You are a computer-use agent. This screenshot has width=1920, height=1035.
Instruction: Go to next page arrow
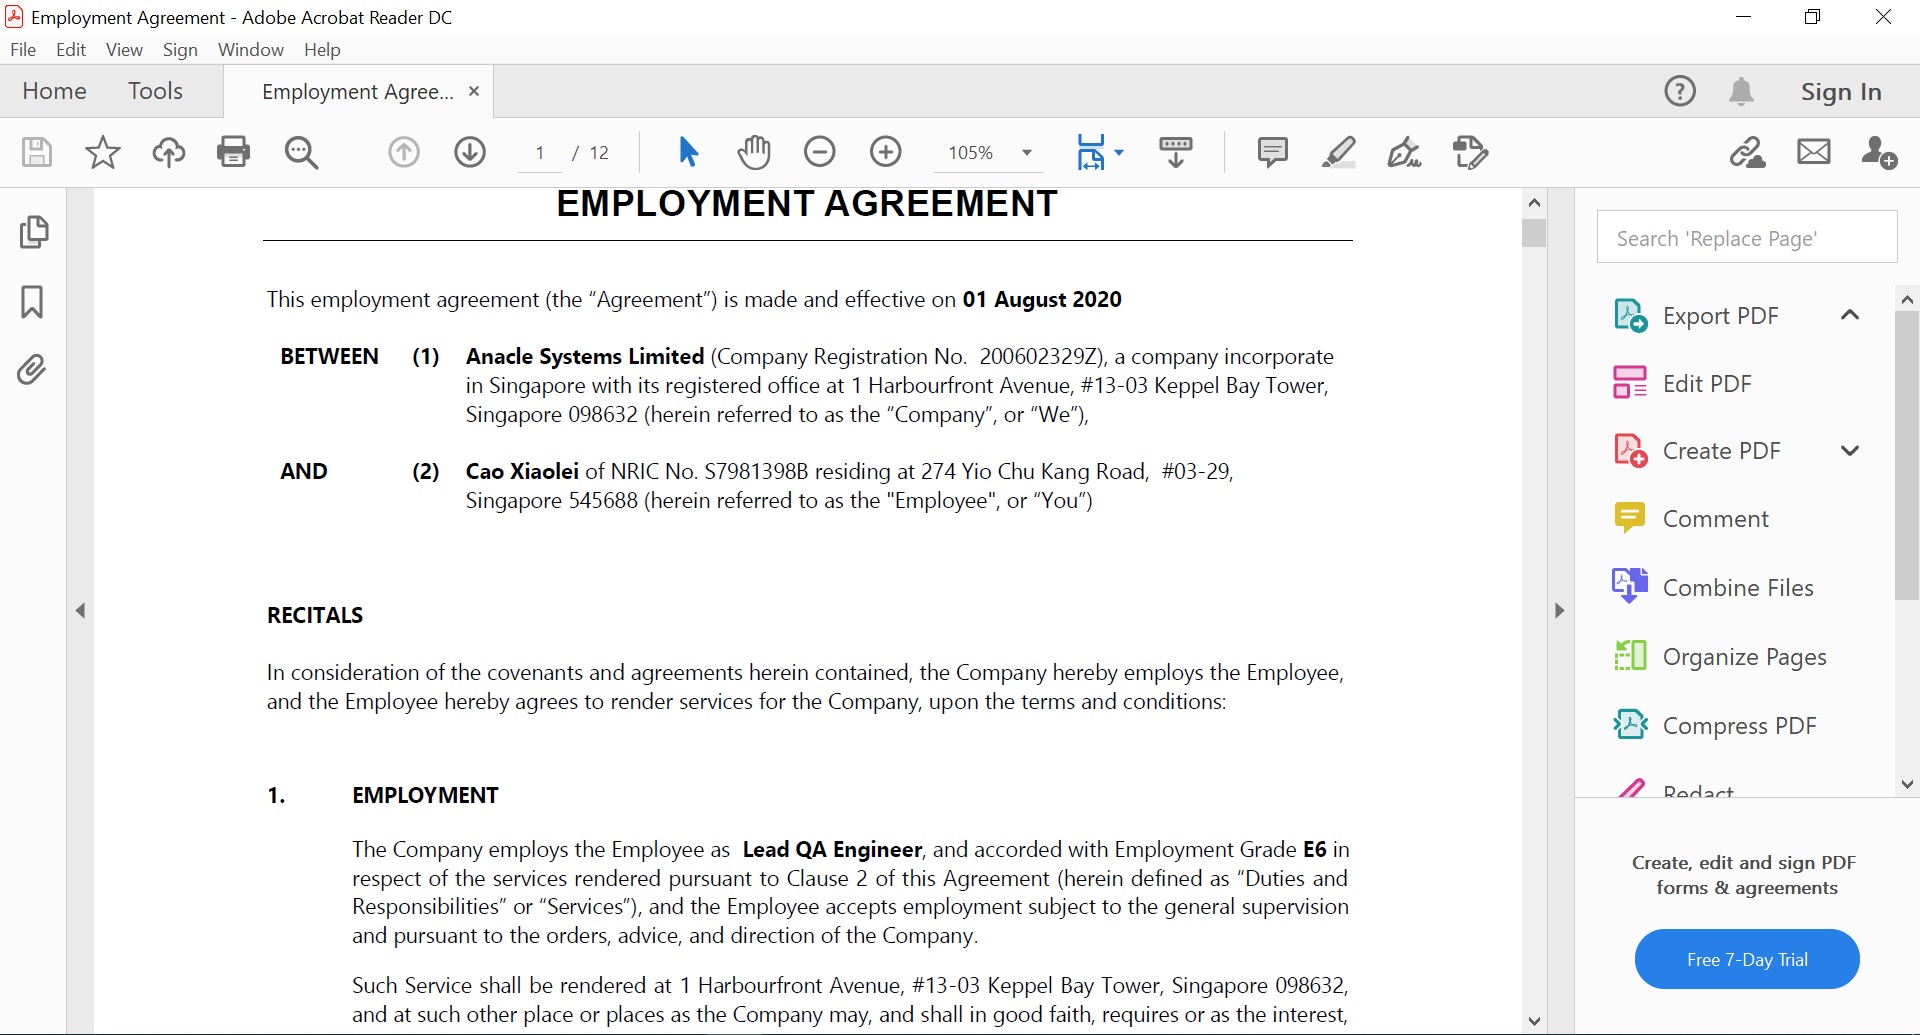[470, 152]
